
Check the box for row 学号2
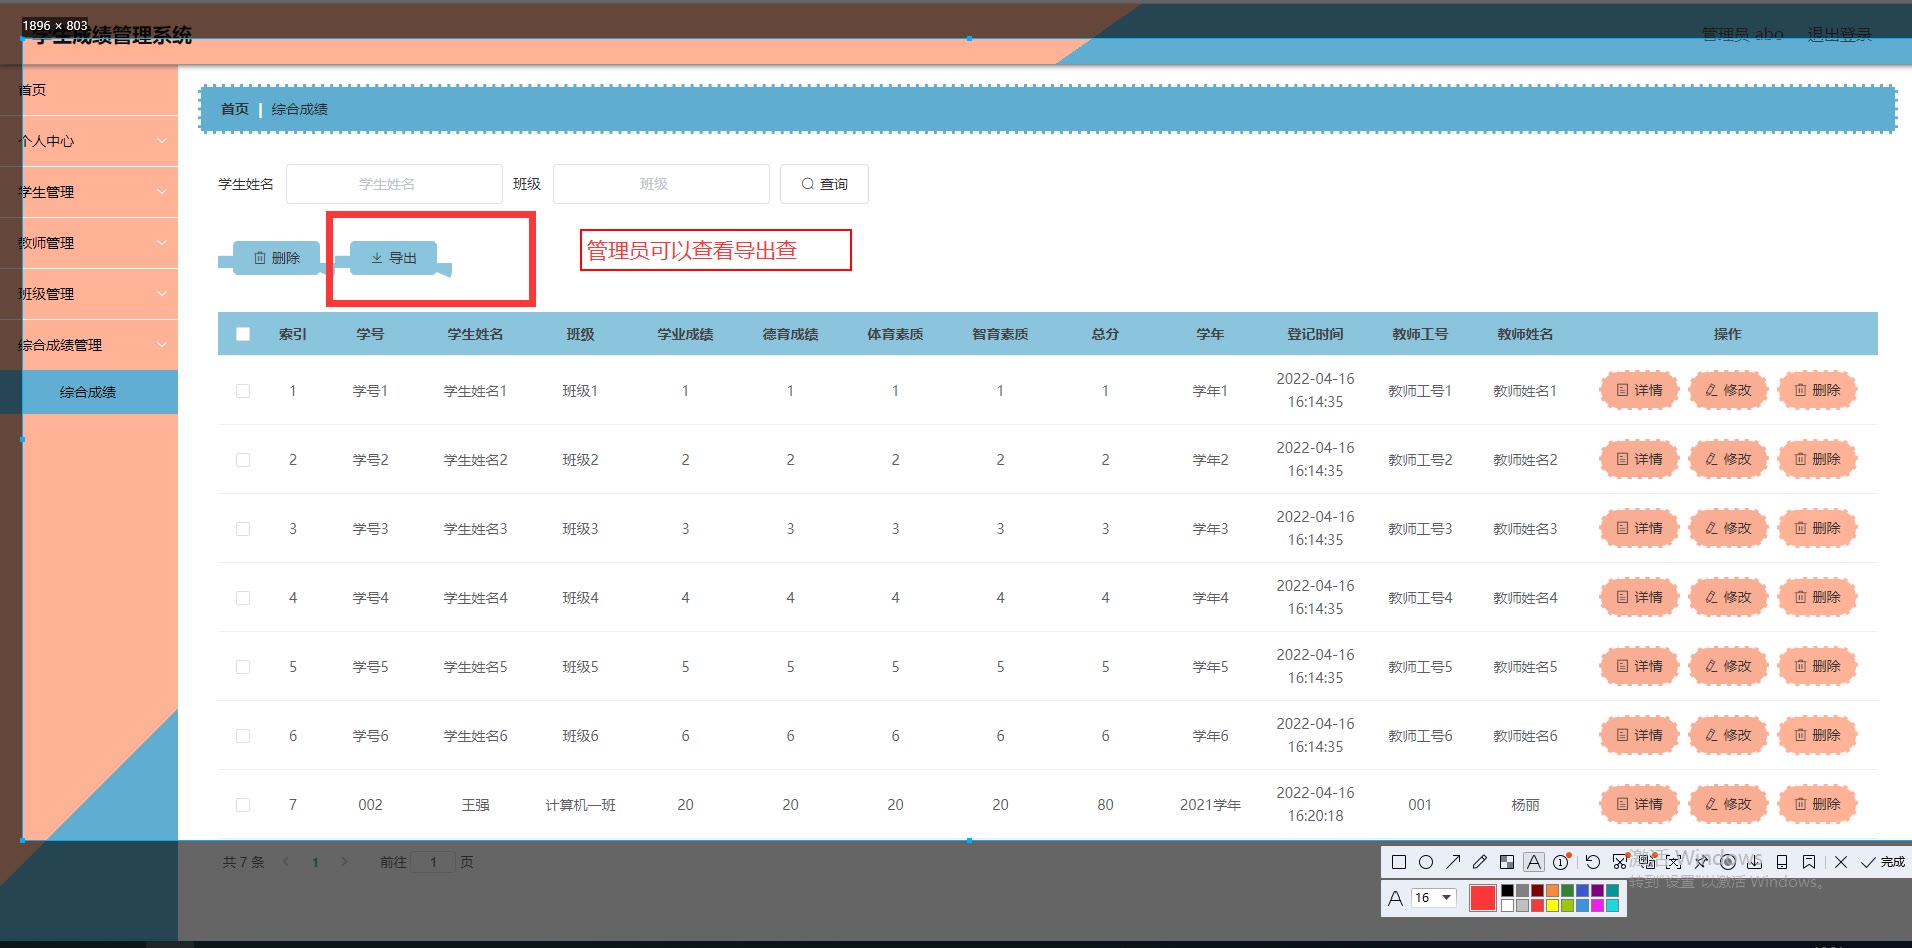[243, 460]
